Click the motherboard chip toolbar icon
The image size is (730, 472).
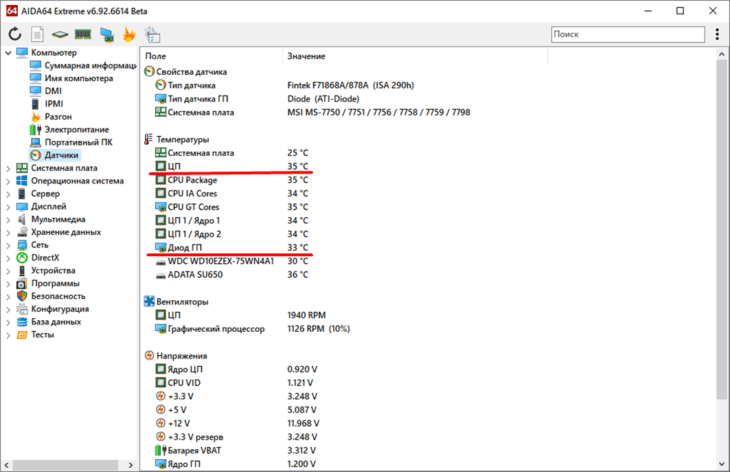click(60, 34)
